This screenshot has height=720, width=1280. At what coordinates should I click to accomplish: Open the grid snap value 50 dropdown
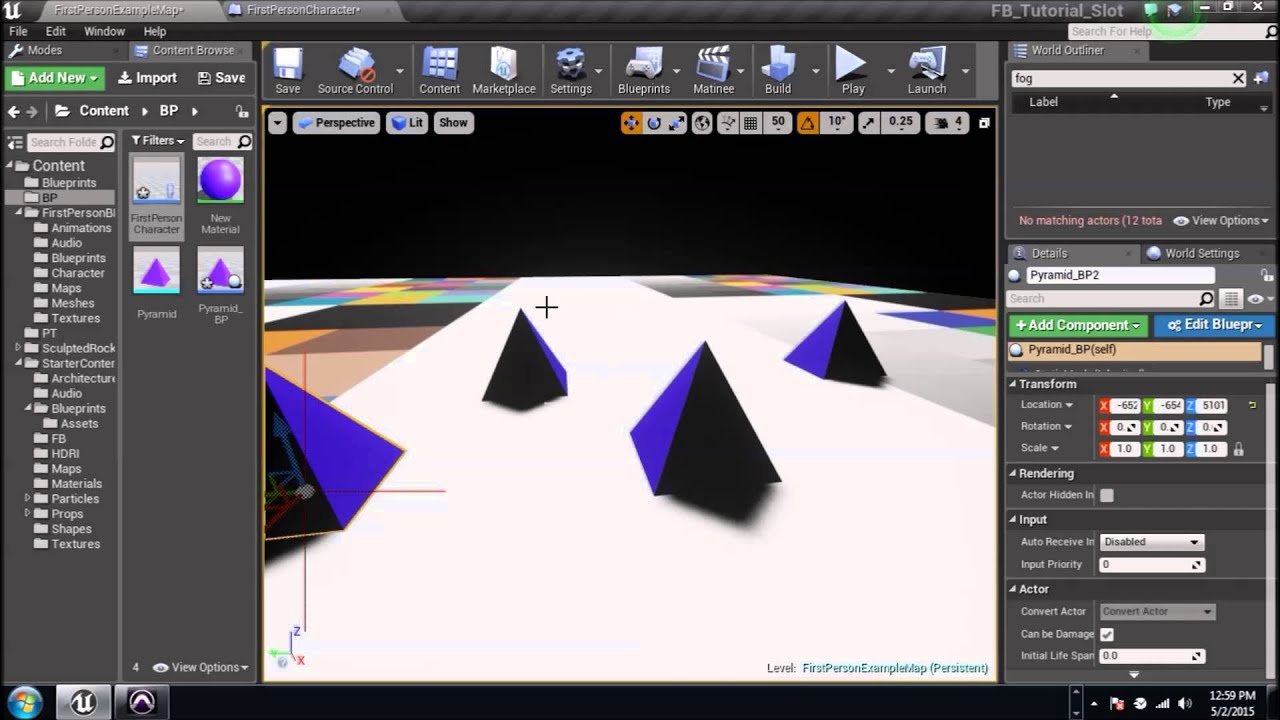(777, 123)
